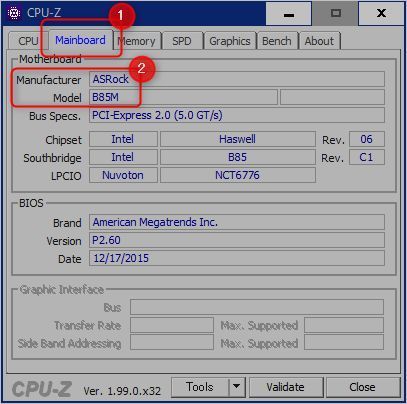This screenshot has height=404, width=407.
Task: Click the LPCIO NCT6776 field
Action: pyautogui.click(x=238, y=175)
